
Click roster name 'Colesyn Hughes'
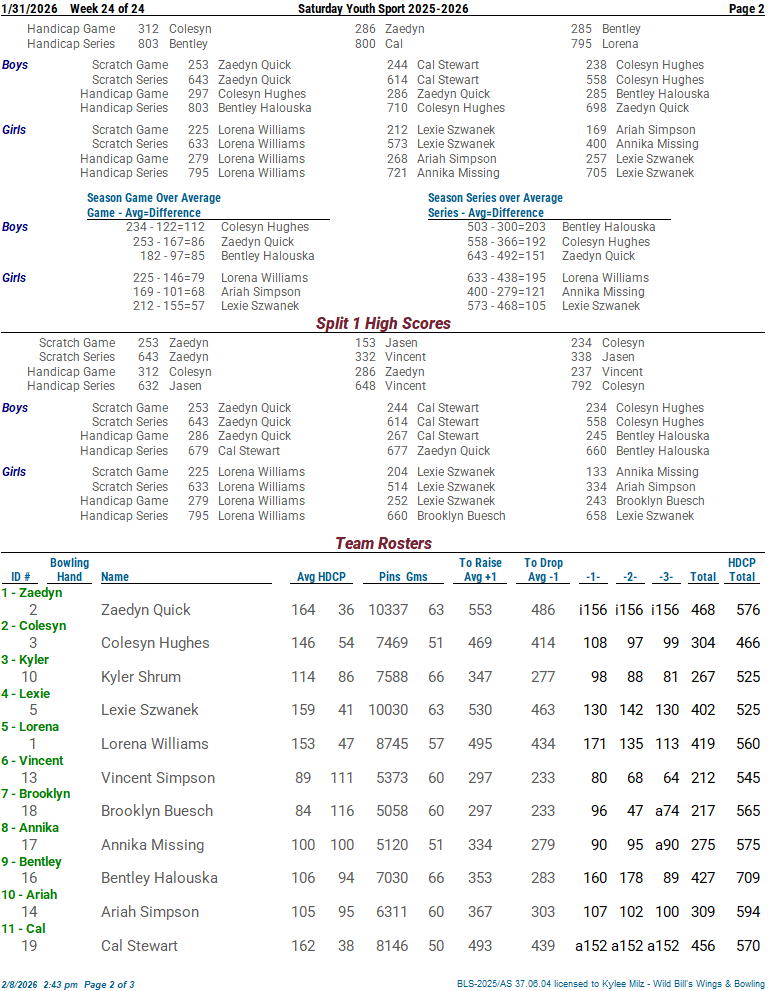(155, 643)
